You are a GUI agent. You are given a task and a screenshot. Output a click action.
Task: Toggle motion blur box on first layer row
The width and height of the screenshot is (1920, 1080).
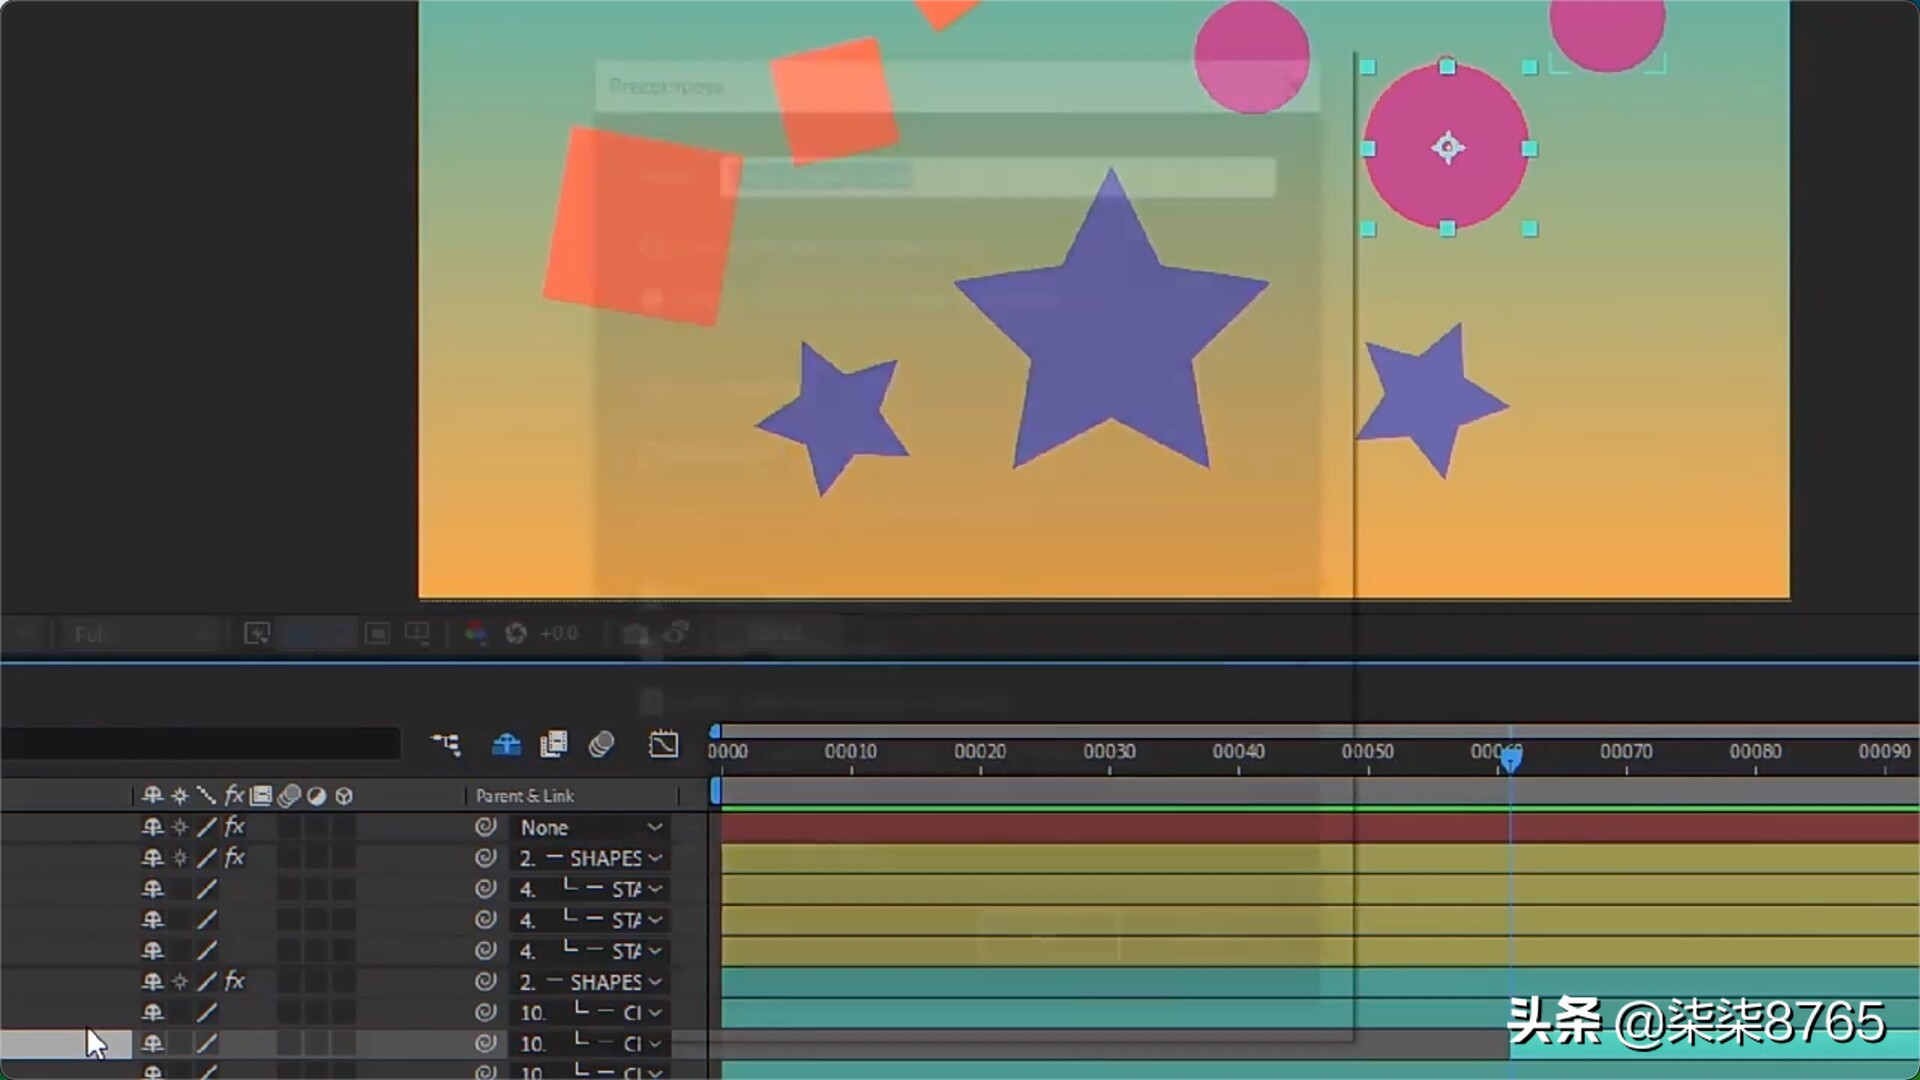[x=289, y=827]
